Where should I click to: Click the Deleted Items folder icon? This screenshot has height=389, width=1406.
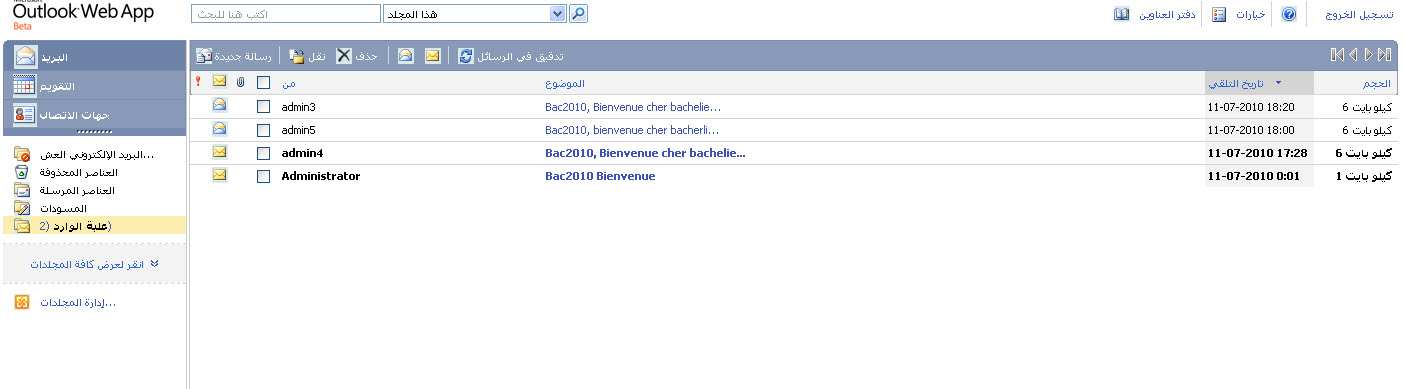click(22, 172)
